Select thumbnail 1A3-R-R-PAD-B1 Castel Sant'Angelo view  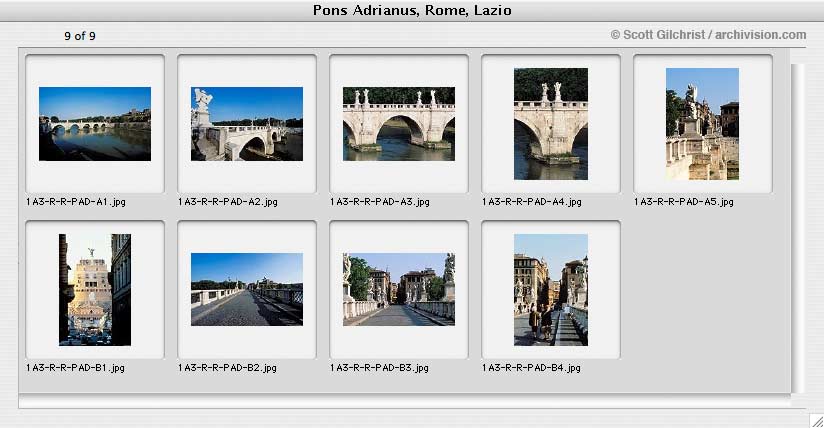click(95, 290)
